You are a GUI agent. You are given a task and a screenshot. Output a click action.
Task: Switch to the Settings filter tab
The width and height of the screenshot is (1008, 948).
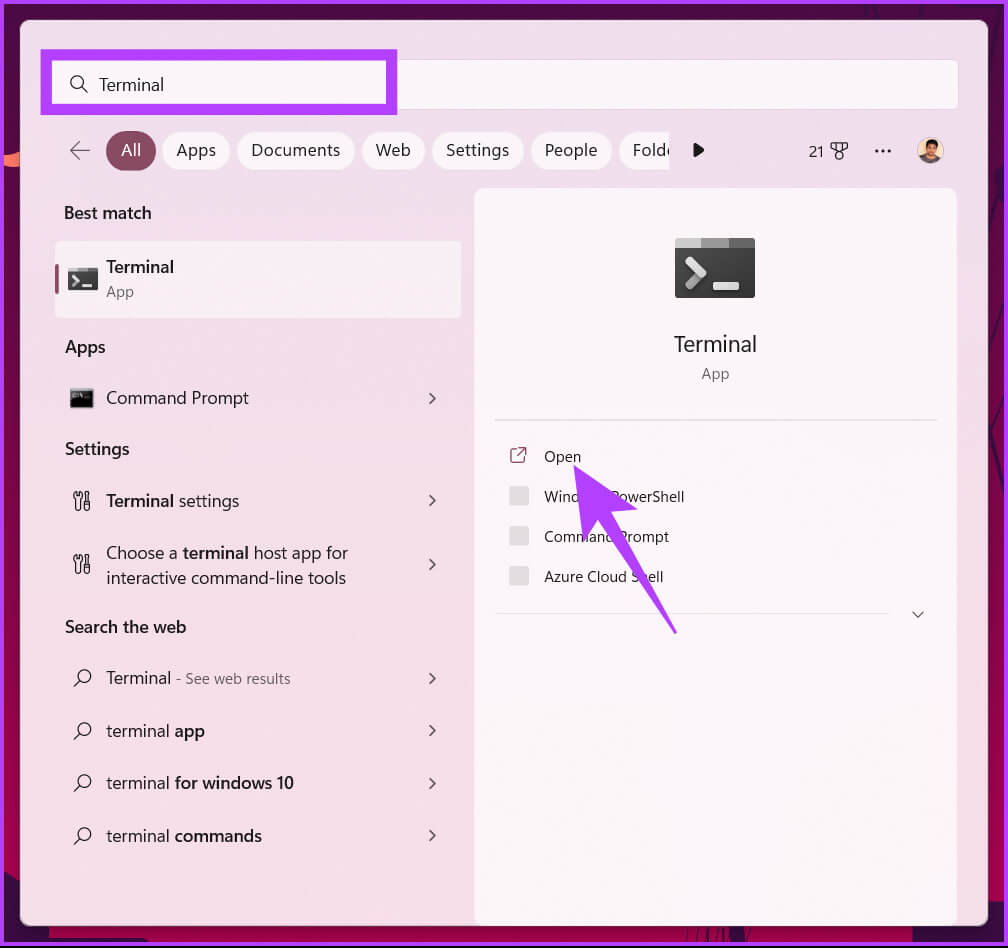point(478,150)
